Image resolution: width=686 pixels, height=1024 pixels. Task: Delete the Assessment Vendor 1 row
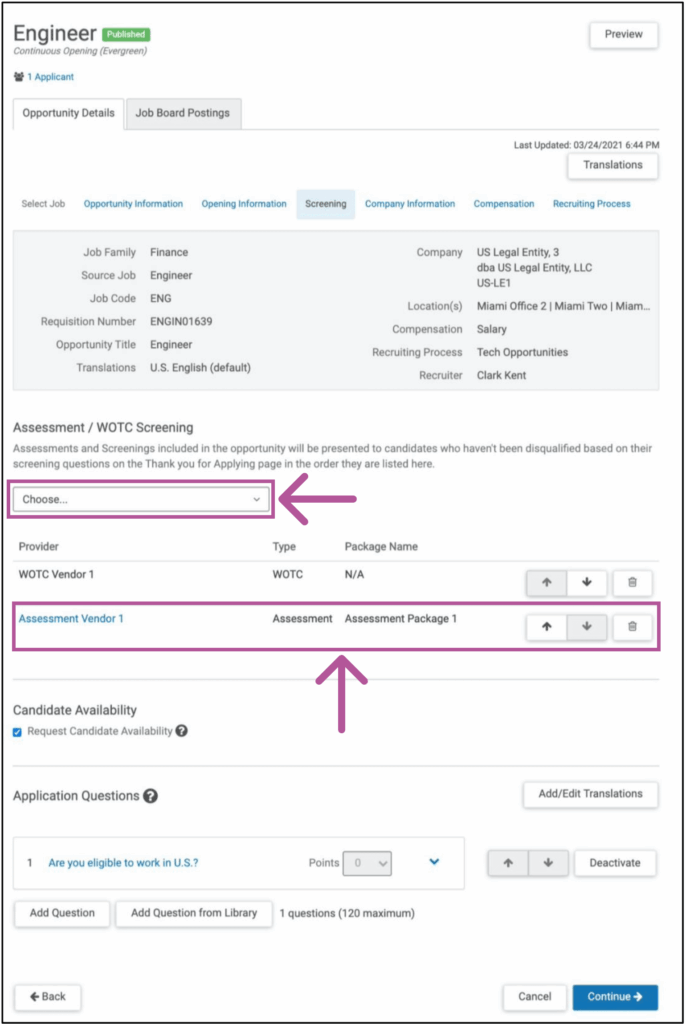pos(632,627)
